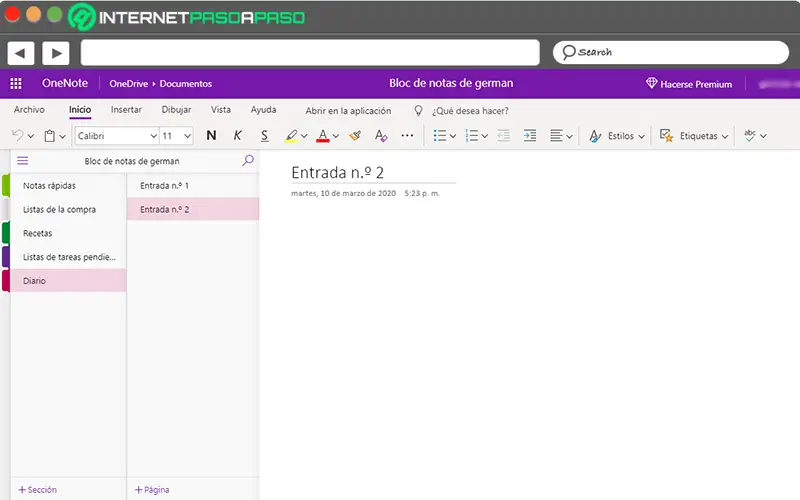Expand the font color dropdown arrow
800x500 pixels.
click(x=336, y=136)
